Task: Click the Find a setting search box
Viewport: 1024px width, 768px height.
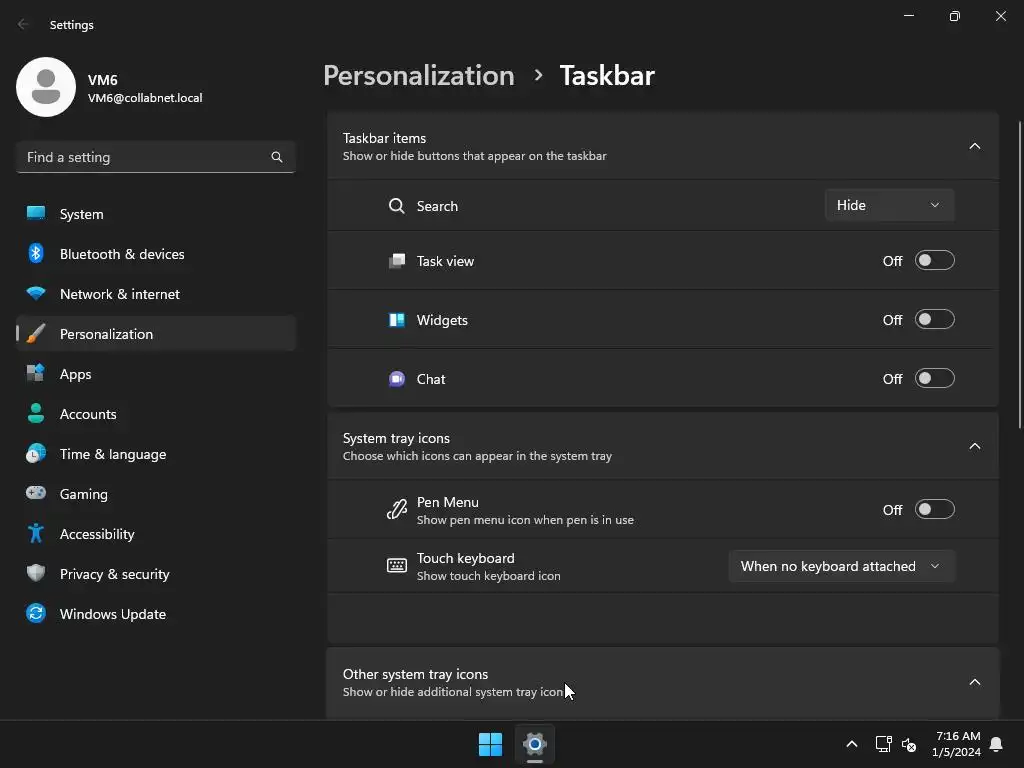Action: pos(145,157)
